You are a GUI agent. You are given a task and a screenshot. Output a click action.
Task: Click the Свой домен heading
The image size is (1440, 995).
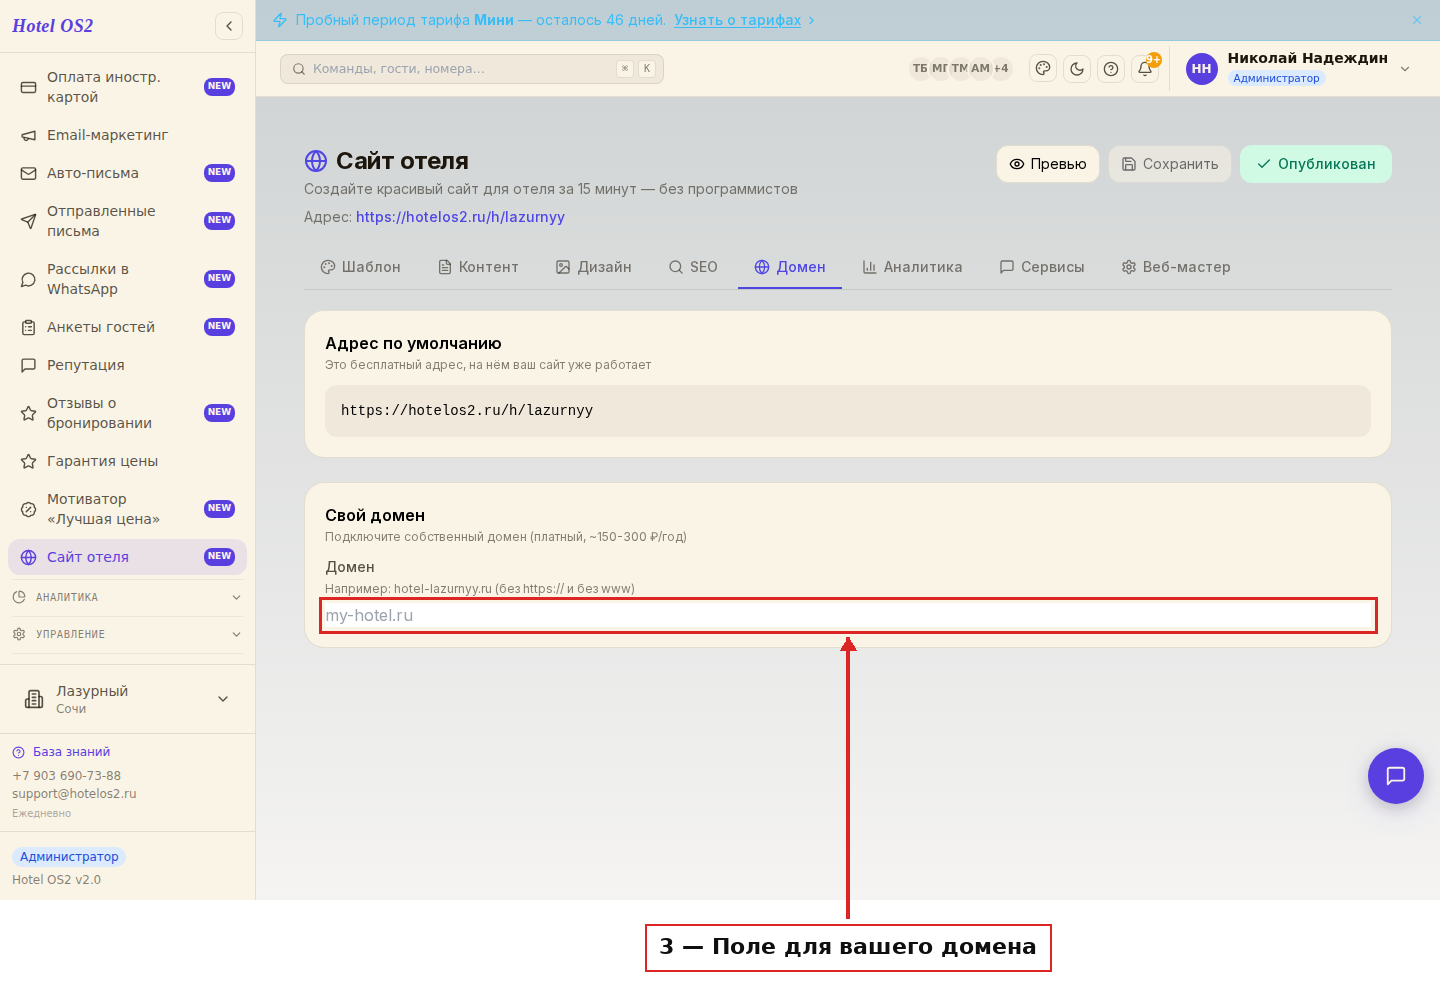pos(375,516)
